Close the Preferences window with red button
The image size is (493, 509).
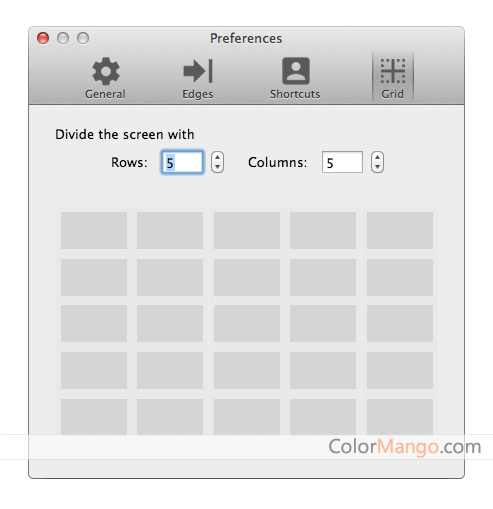[43, 38]
